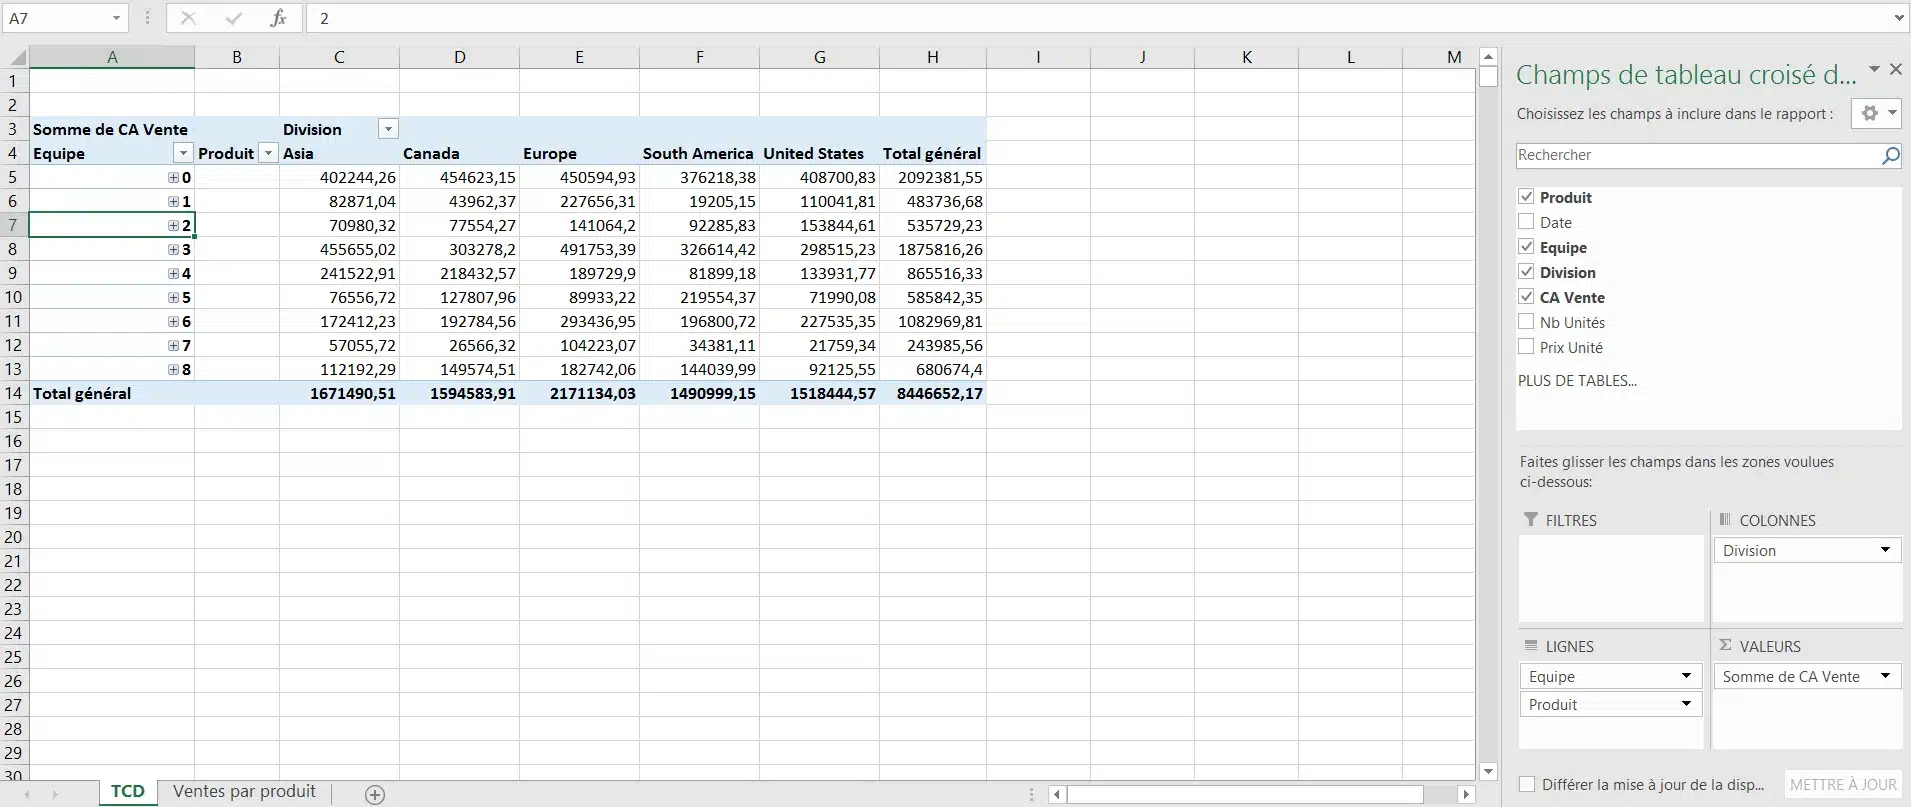The width and height of the screenshot is (1911, 807).
Task: Open the Equipe row filter dropdown
Action: tap(182, 153)
